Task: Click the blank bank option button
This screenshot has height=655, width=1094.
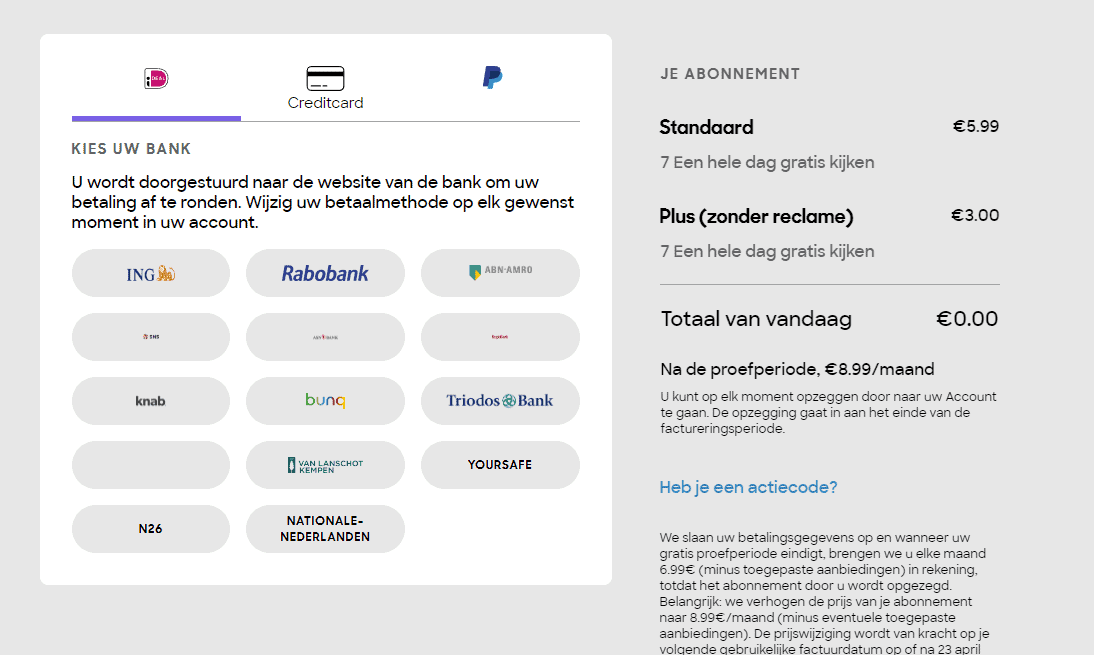Action: pos(151,465)
